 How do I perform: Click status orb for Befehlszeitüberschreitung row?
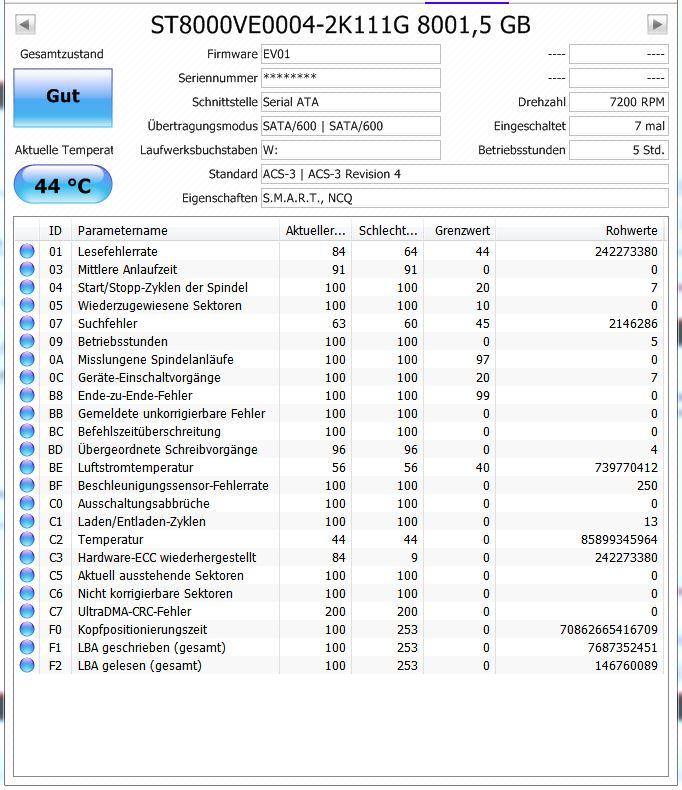(27, 431)
